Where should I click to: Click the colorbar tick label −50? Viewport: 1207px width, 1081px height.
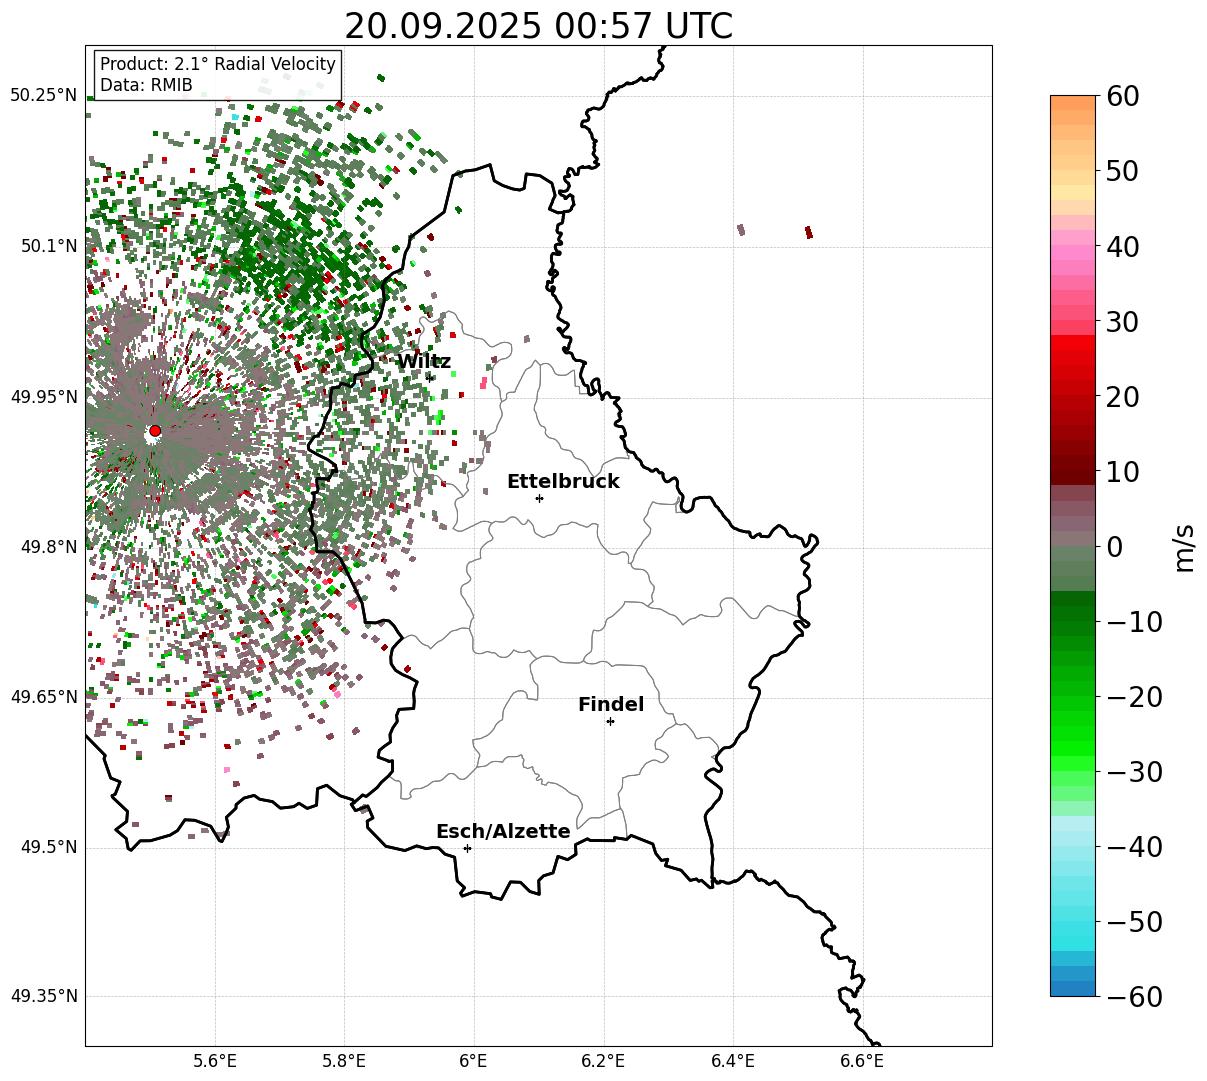(x=1134, y=921)
